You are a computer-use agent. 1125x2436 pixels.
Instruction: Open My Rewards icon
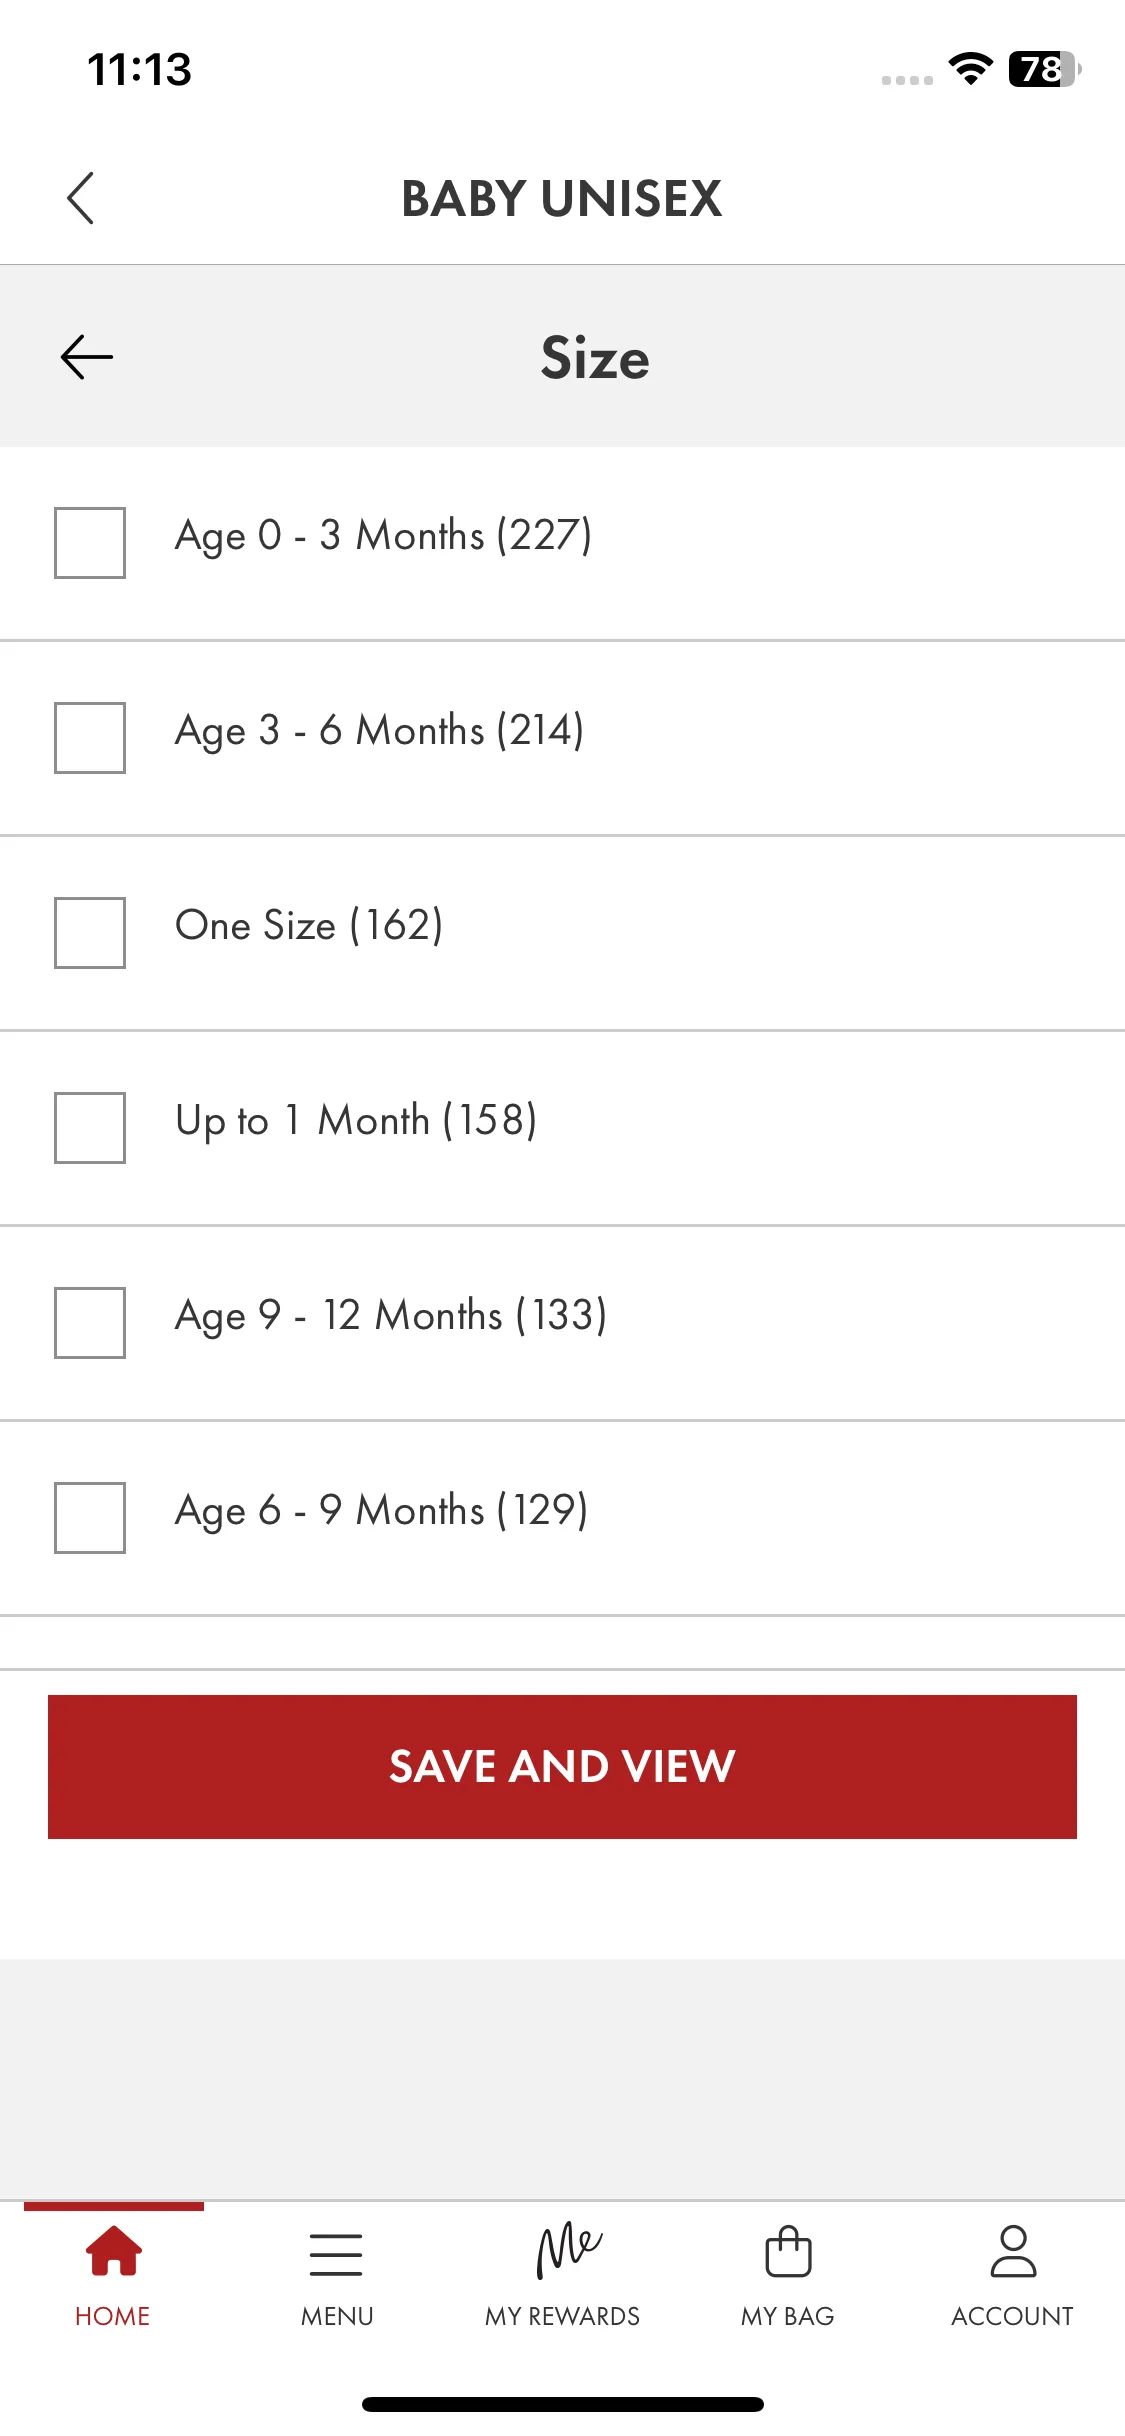(x=568, y=2250)
